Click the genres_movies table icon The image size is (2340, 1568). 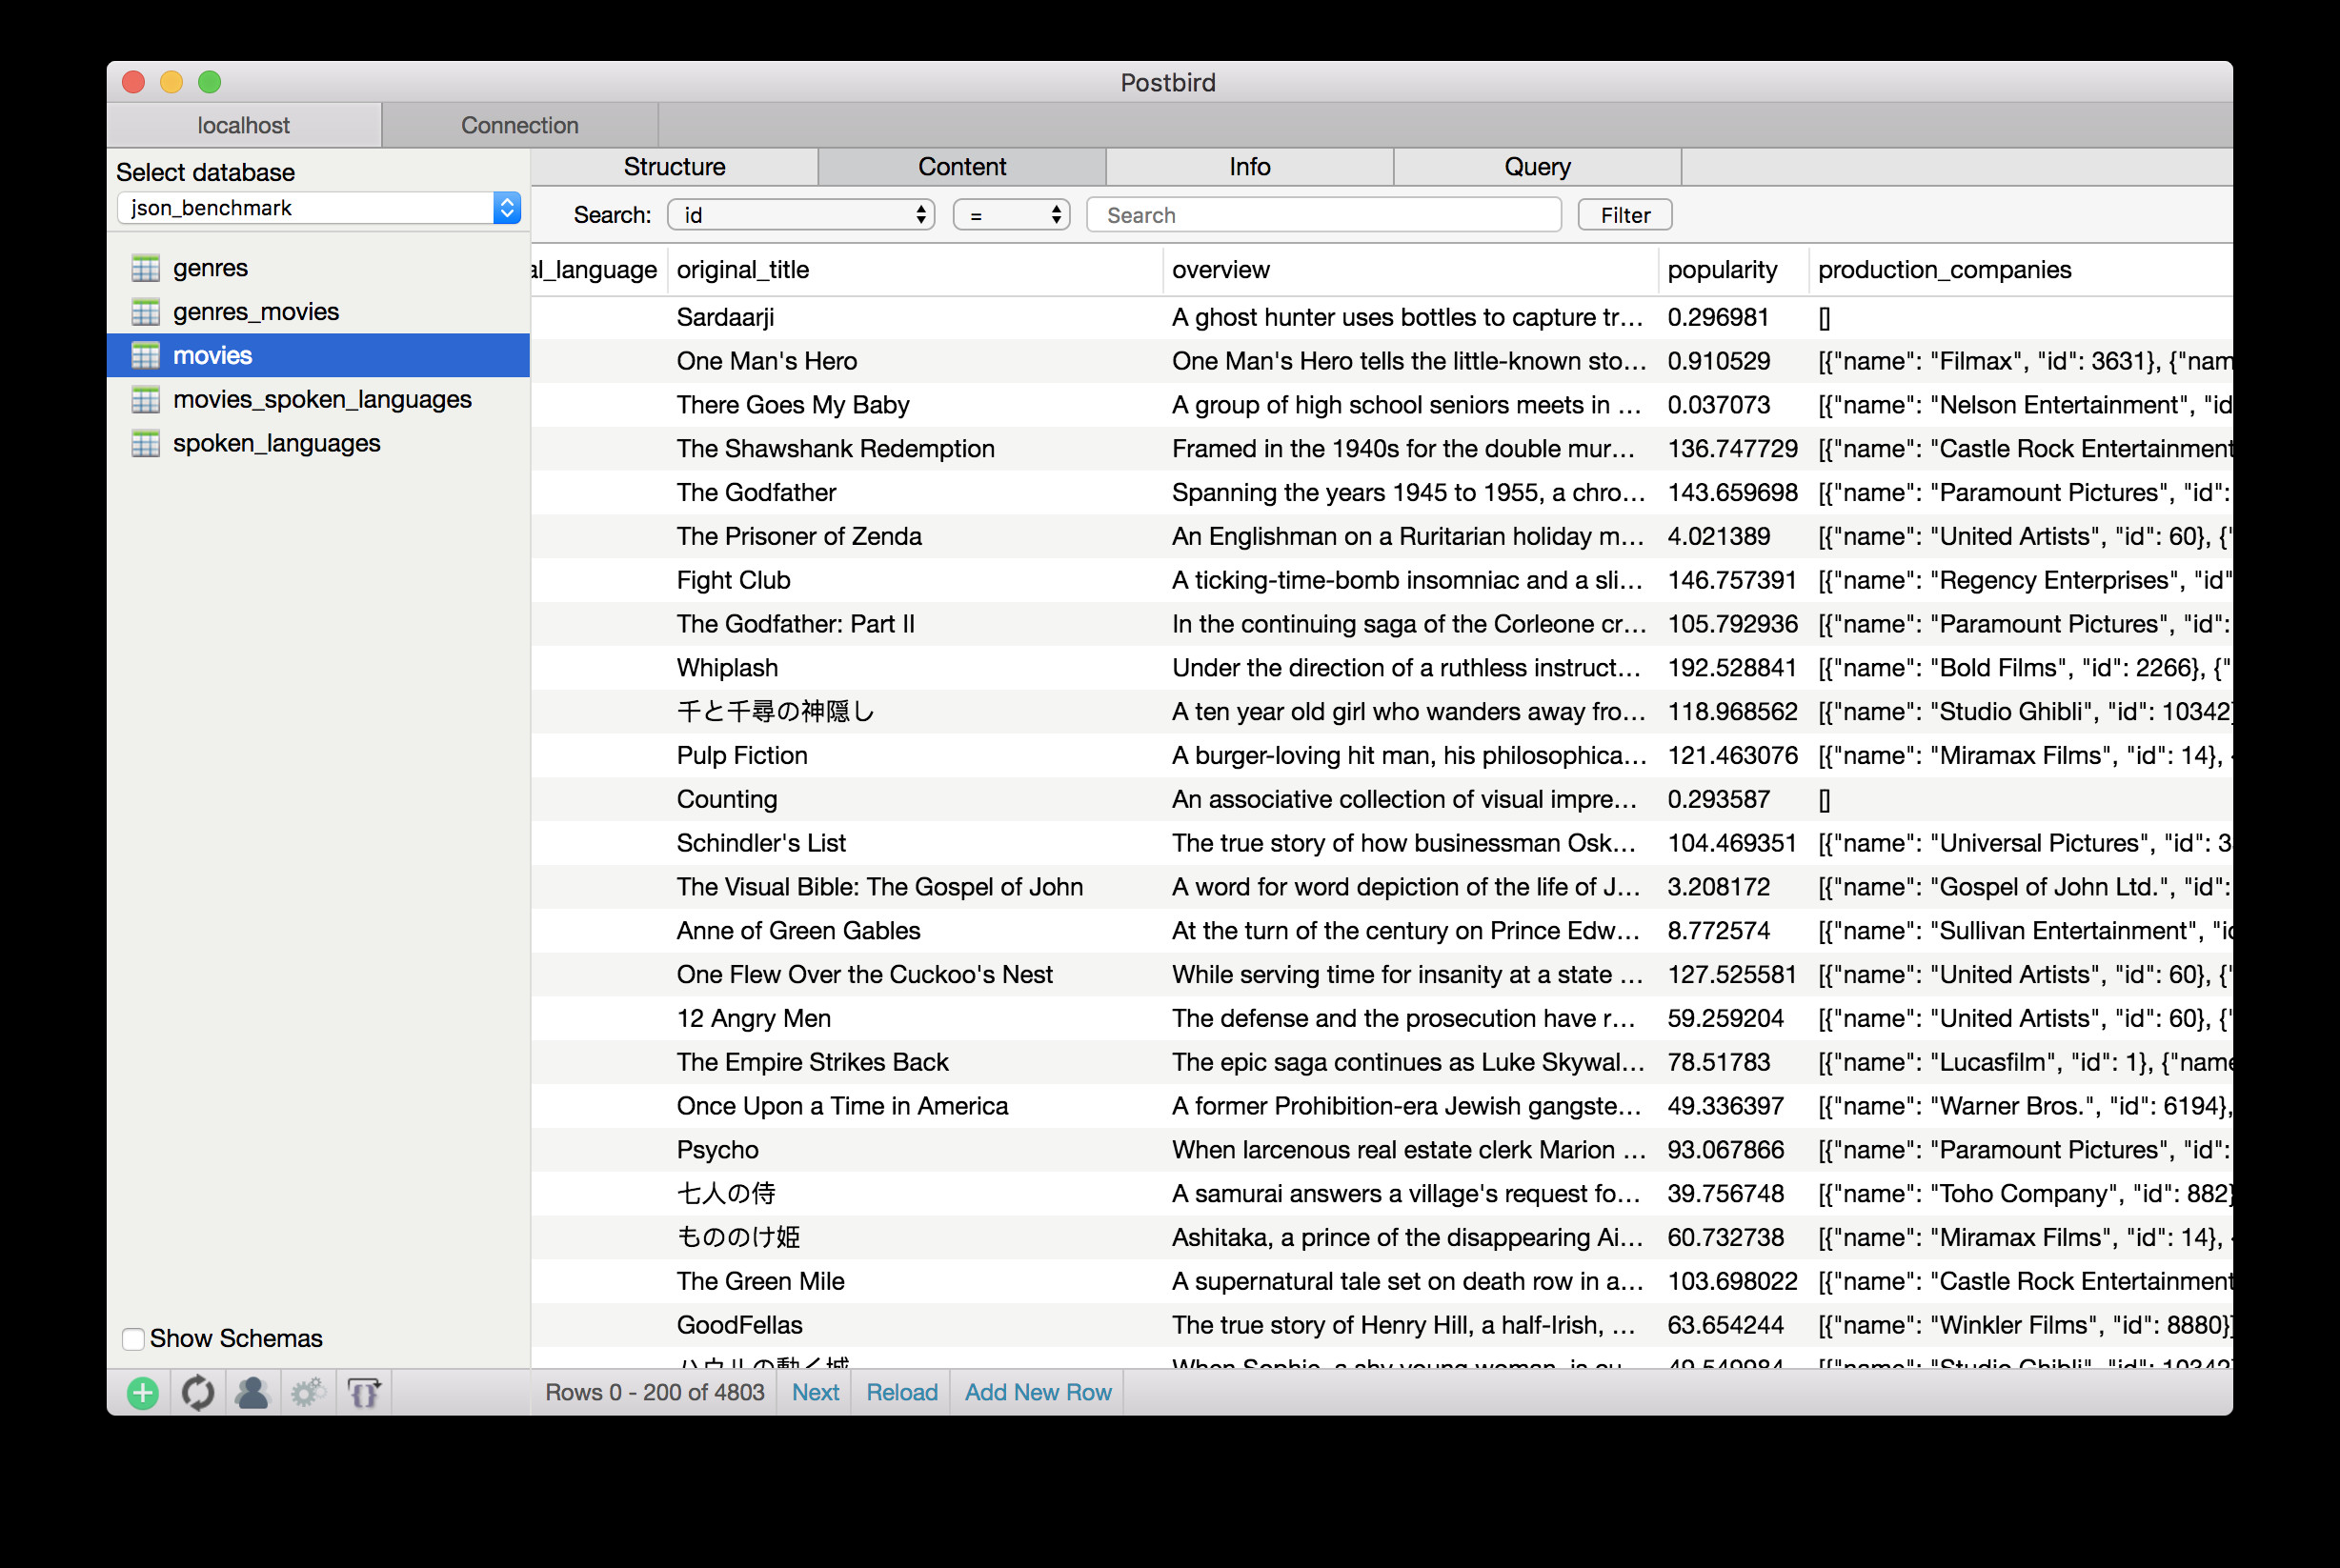pyautogui.click(x=146, y=312)
